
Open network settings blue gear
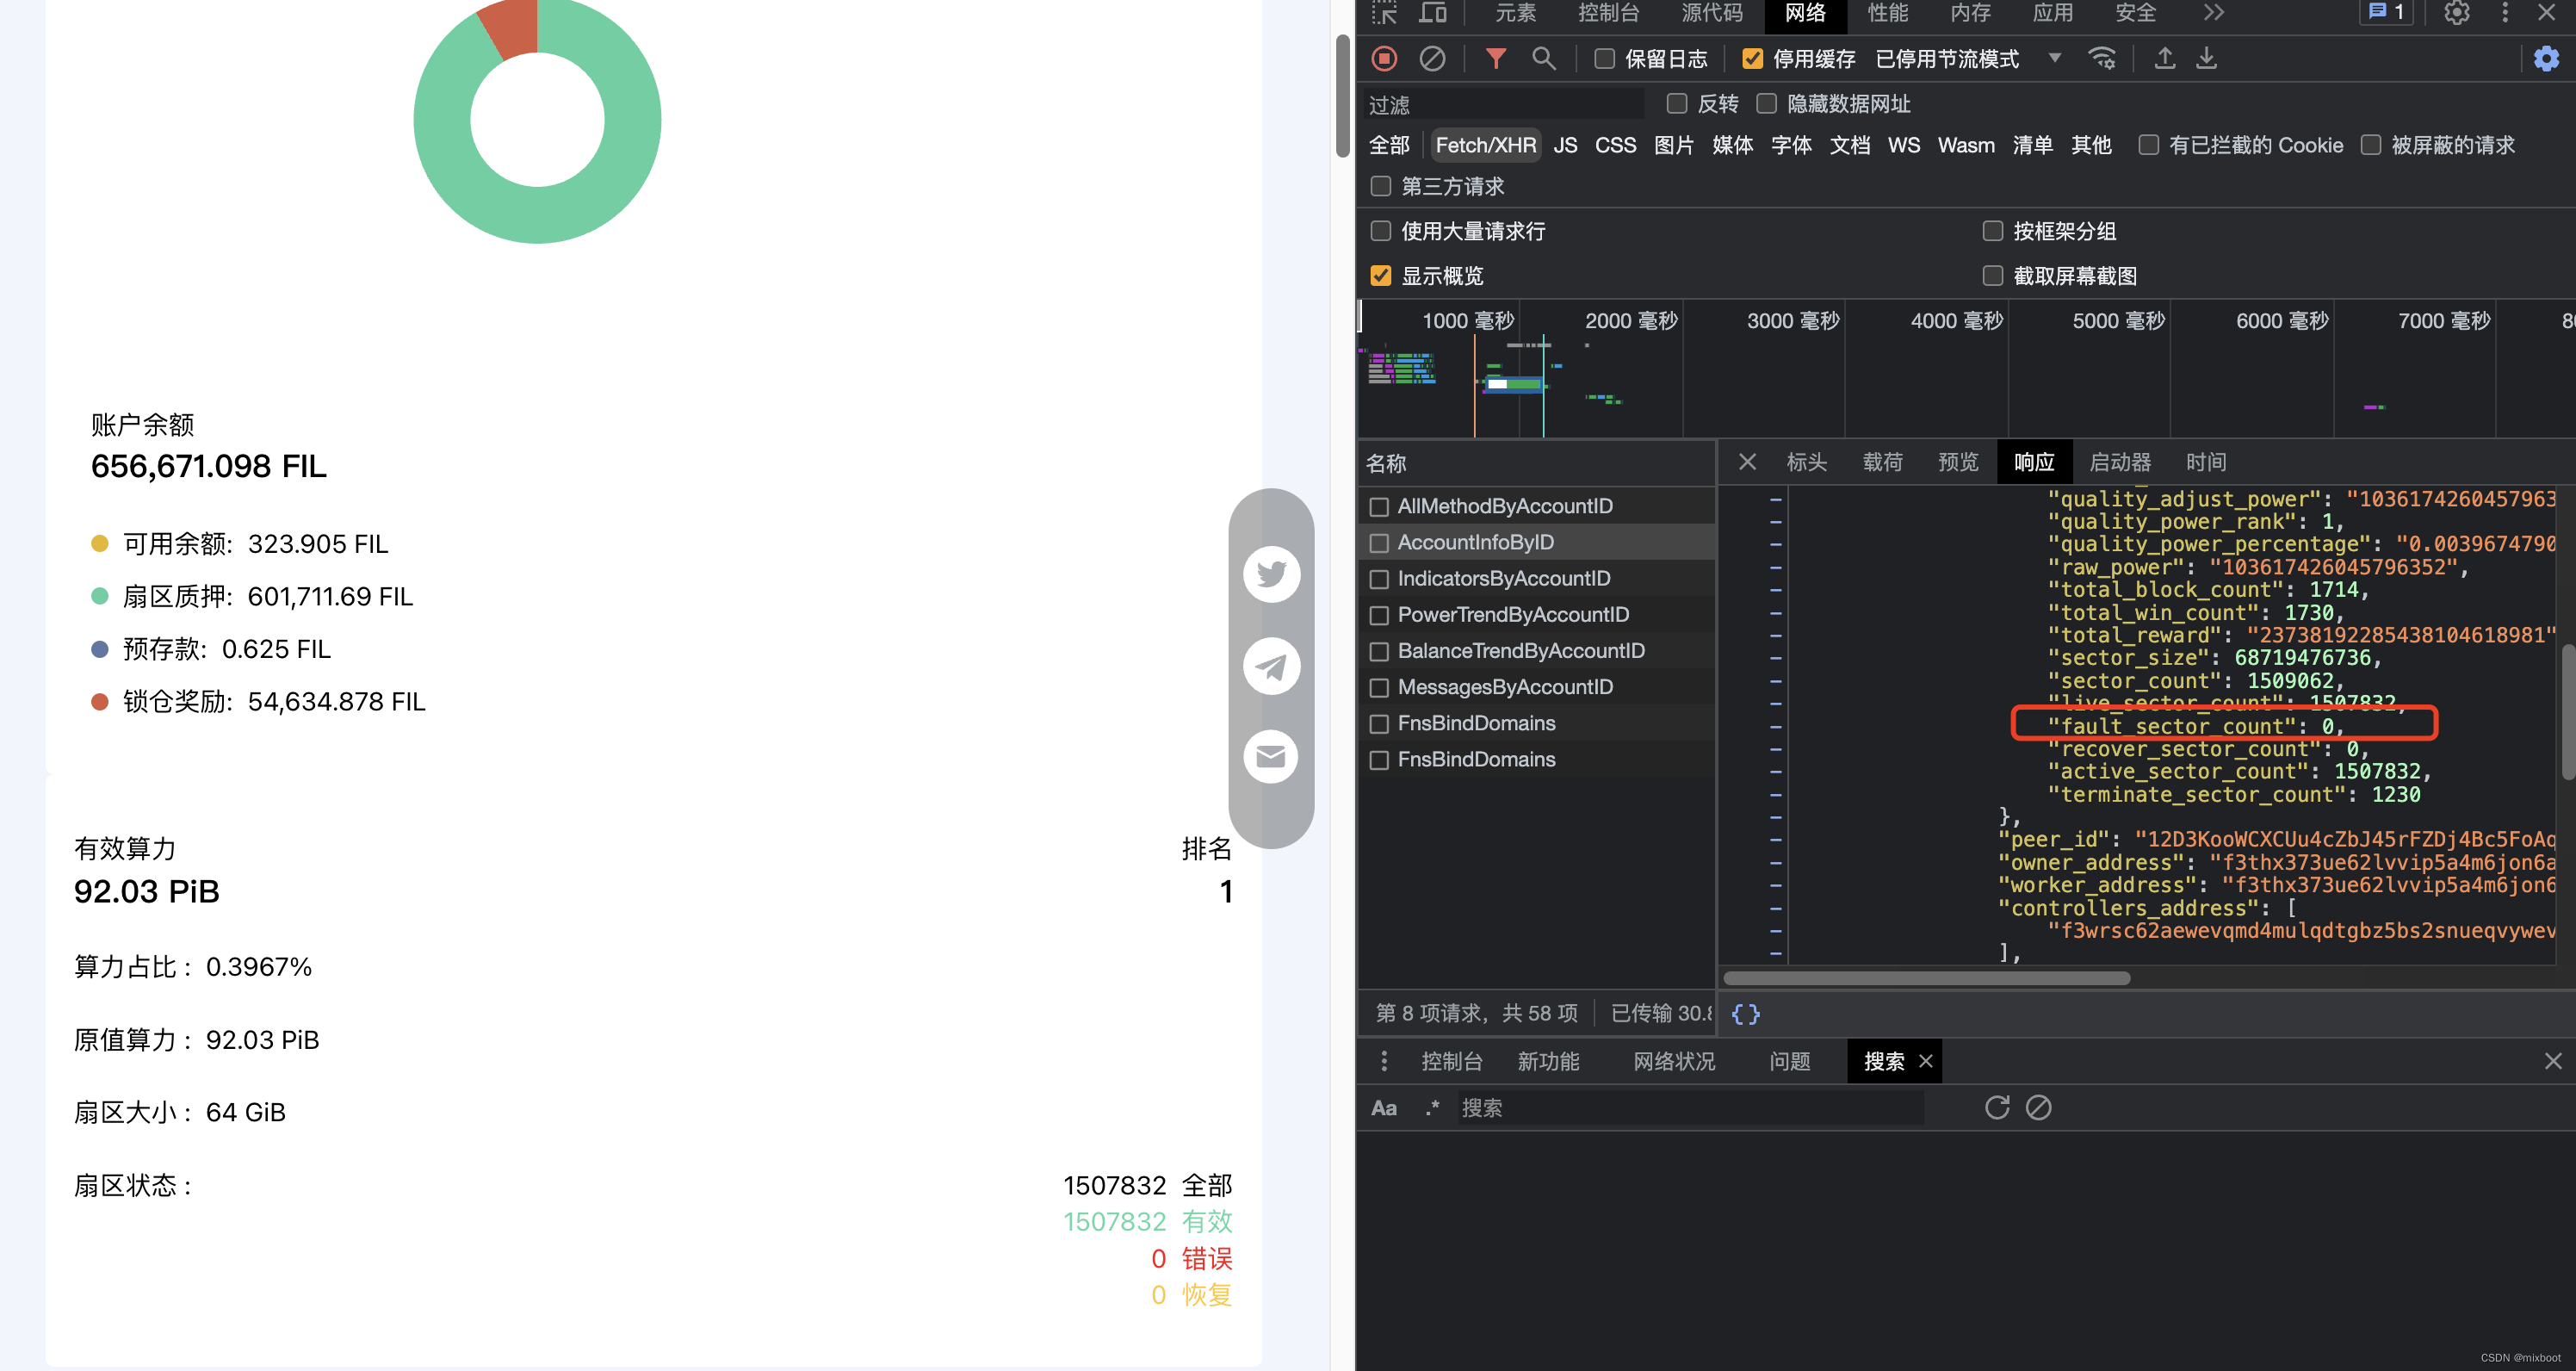coord(2546,59)
